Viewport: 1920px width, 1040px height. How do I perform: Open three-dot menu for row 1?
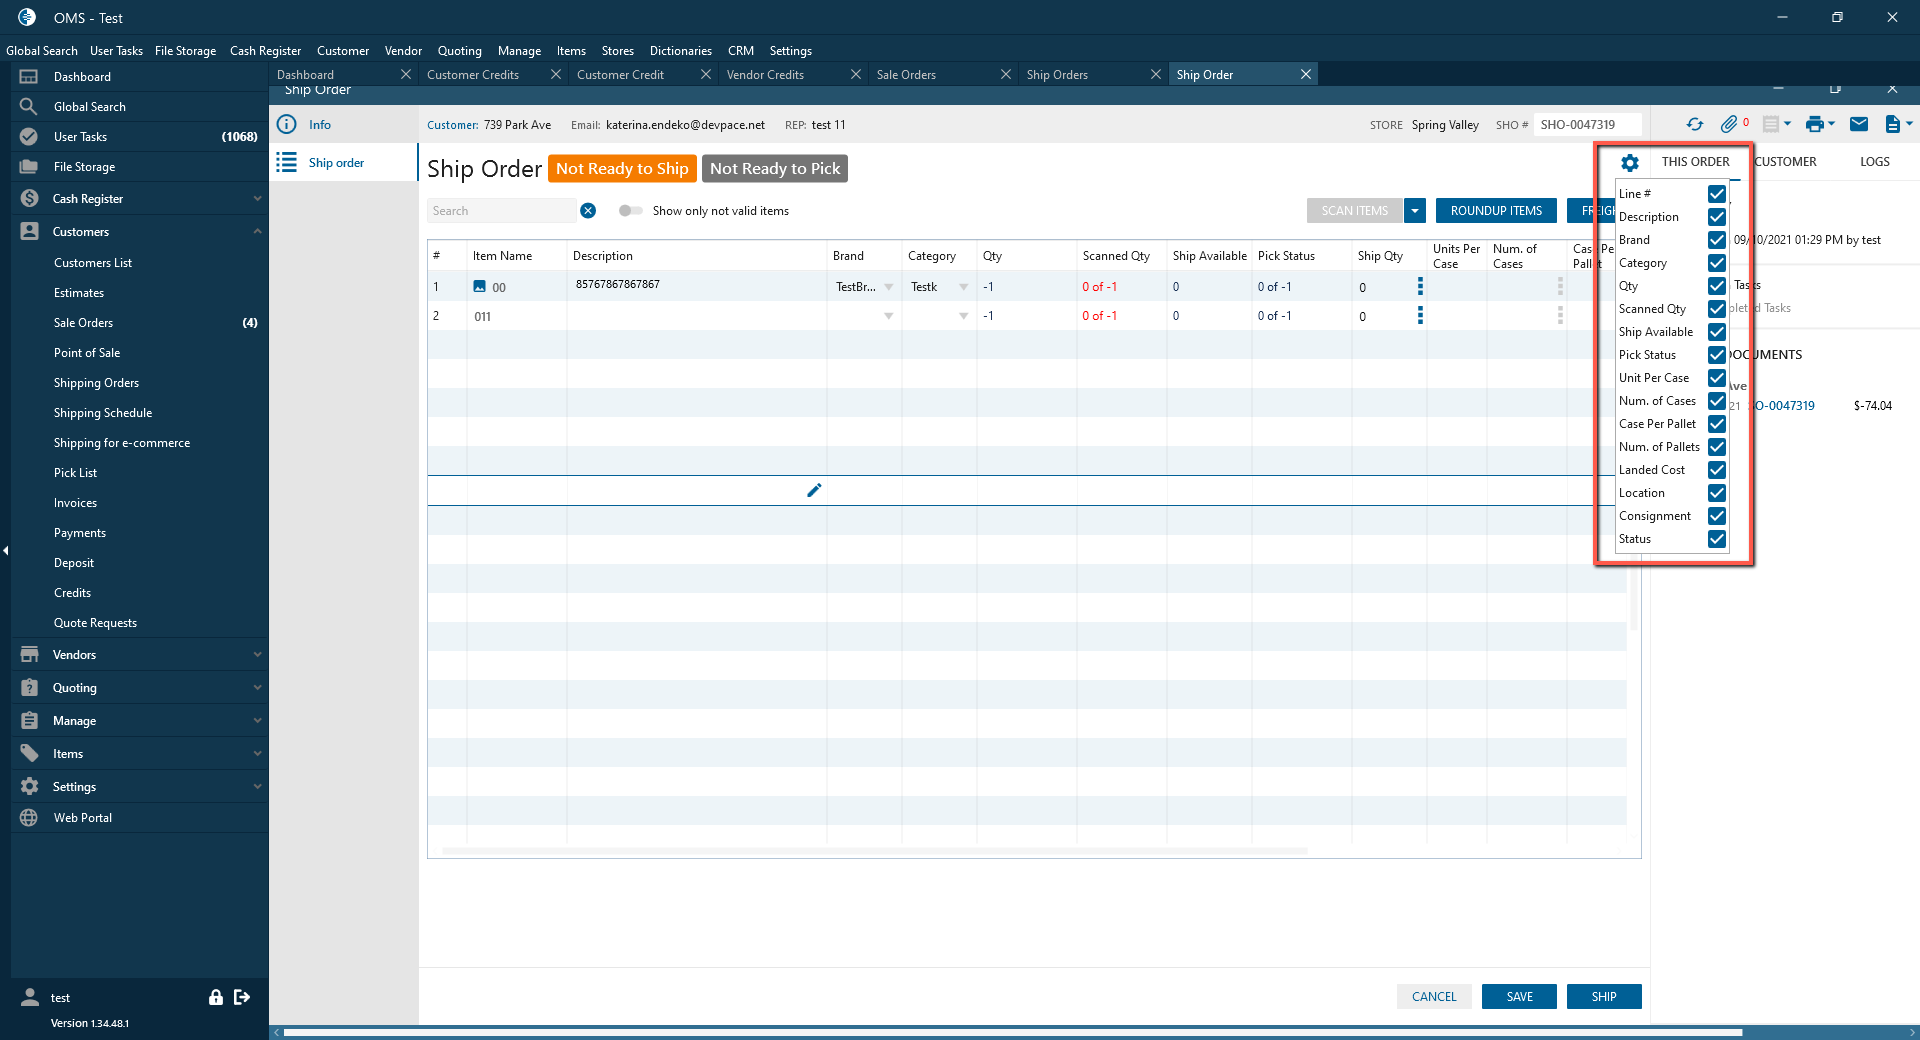coord(1420,287)
